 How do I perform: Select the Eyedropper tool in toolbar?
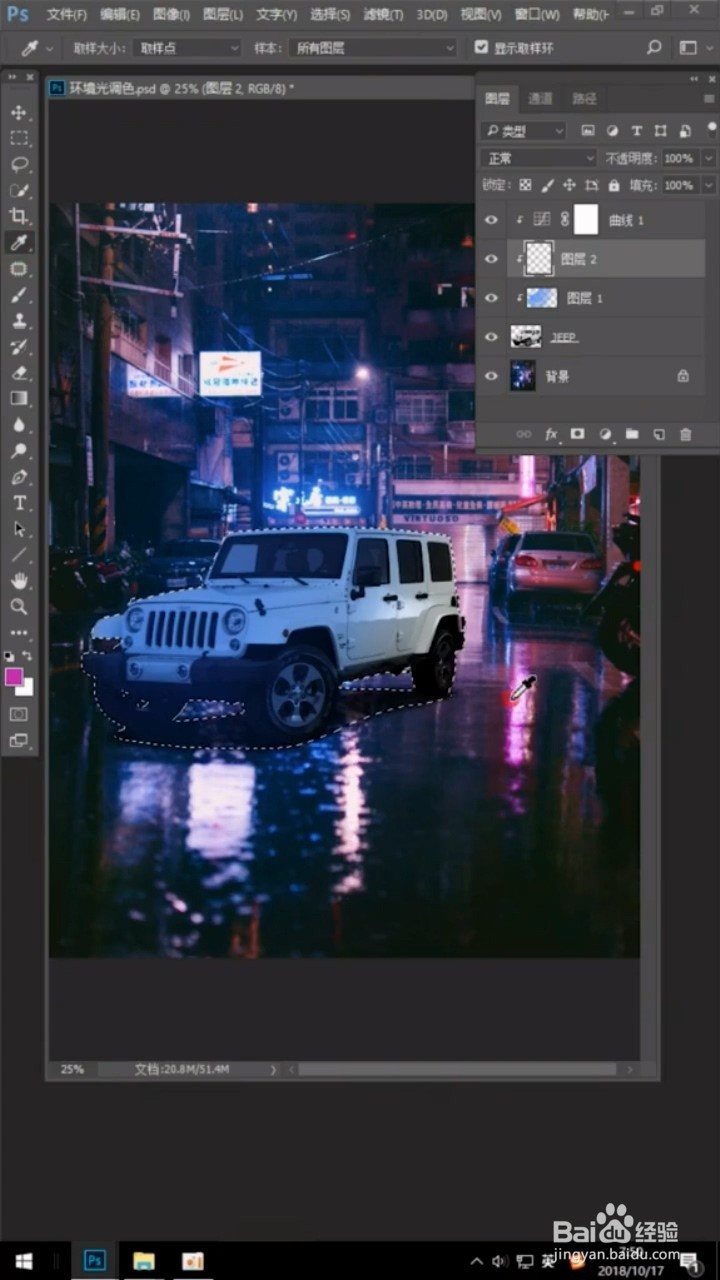19,242
